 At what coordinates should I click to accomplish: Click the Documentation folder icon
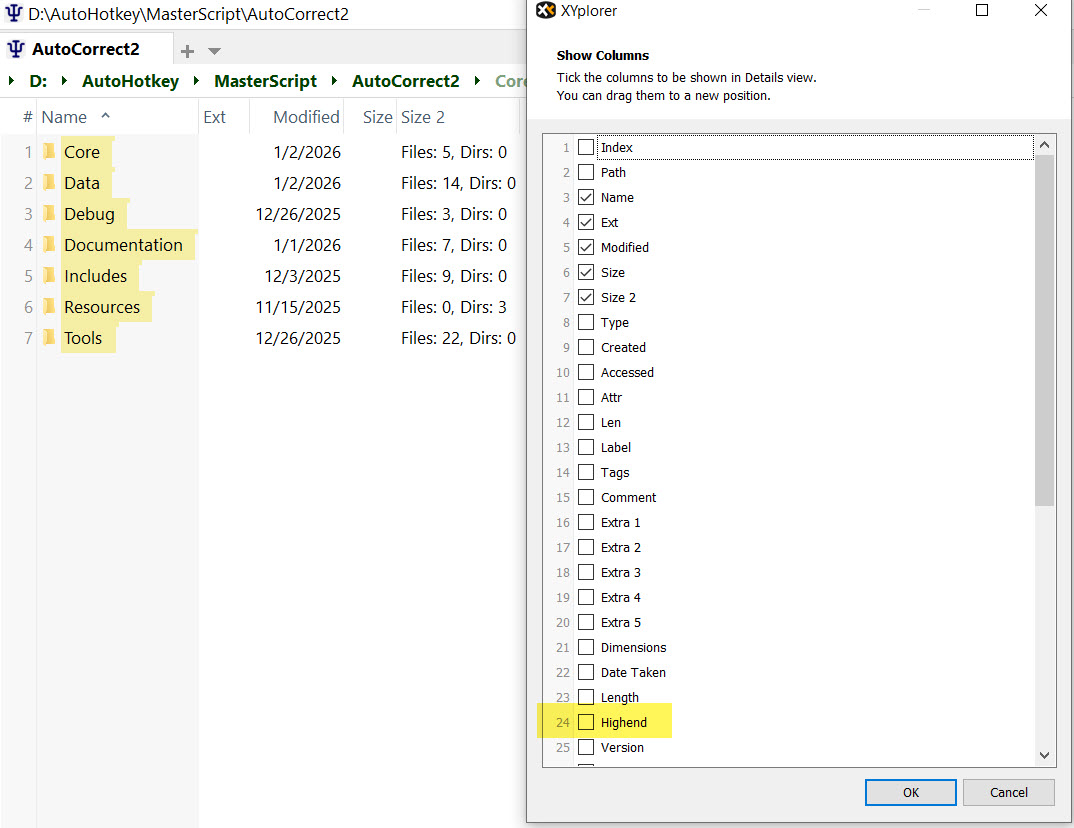[x=49, y=245]
